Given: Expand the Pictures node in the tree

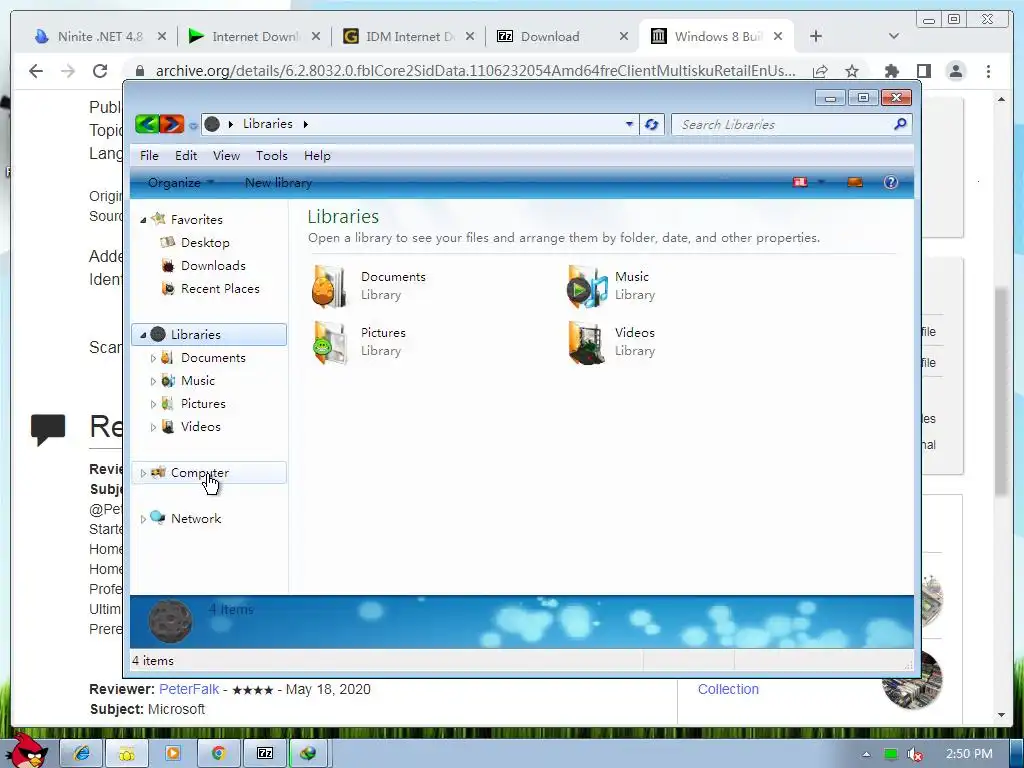Looking at the screenshot, I should coord(153,404).
